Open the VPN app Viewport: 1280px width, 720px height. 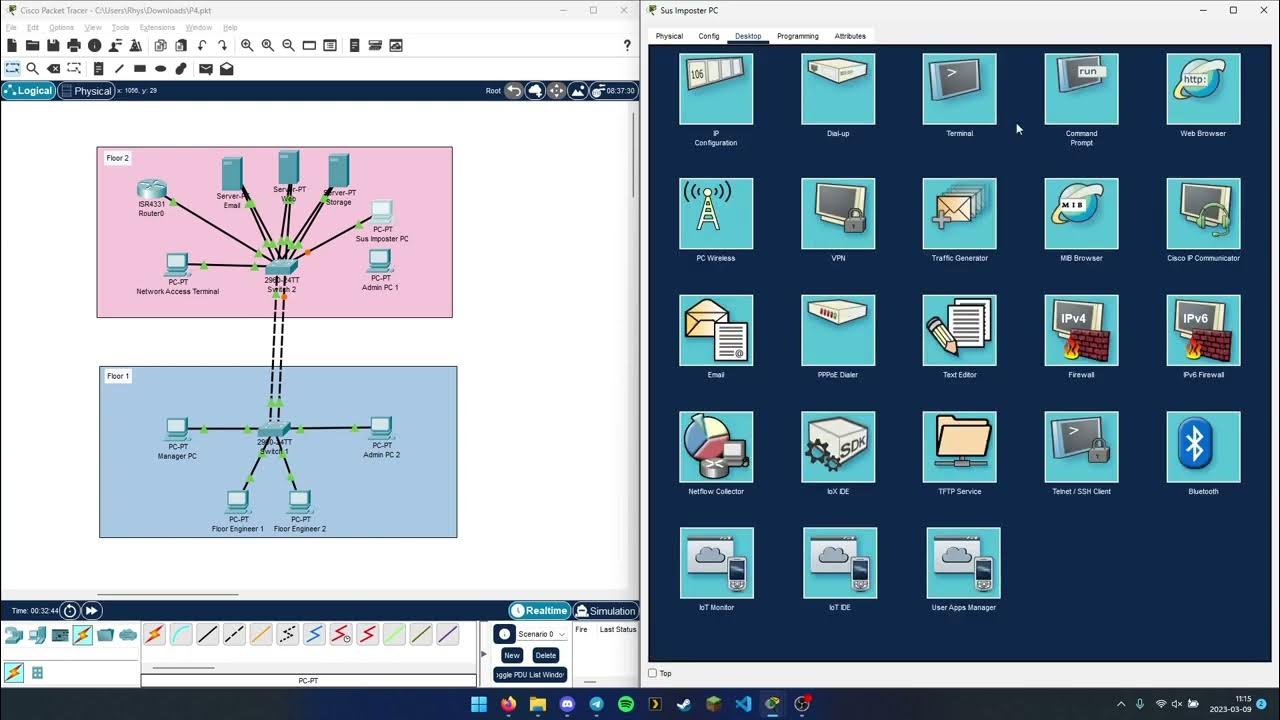[838, 214]
